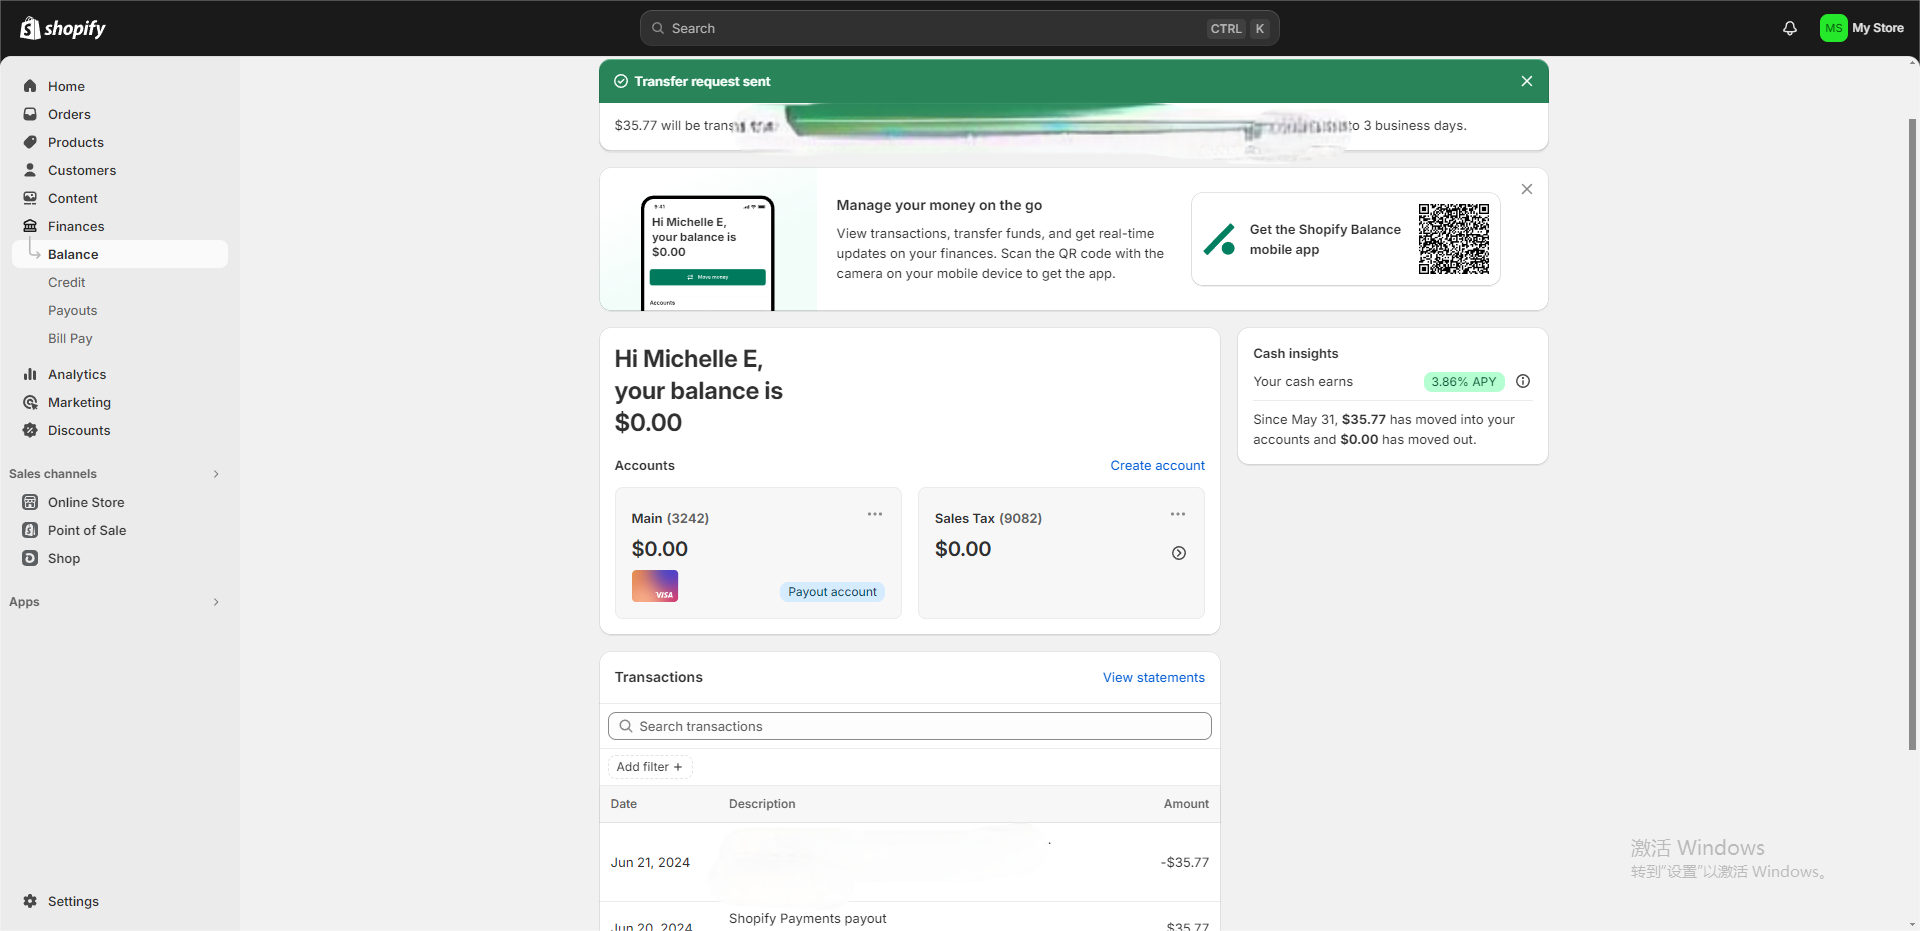Dismiss the Transfer request sent banner
Screen dimensions: 1920x931
click(x=1527, y=81)
